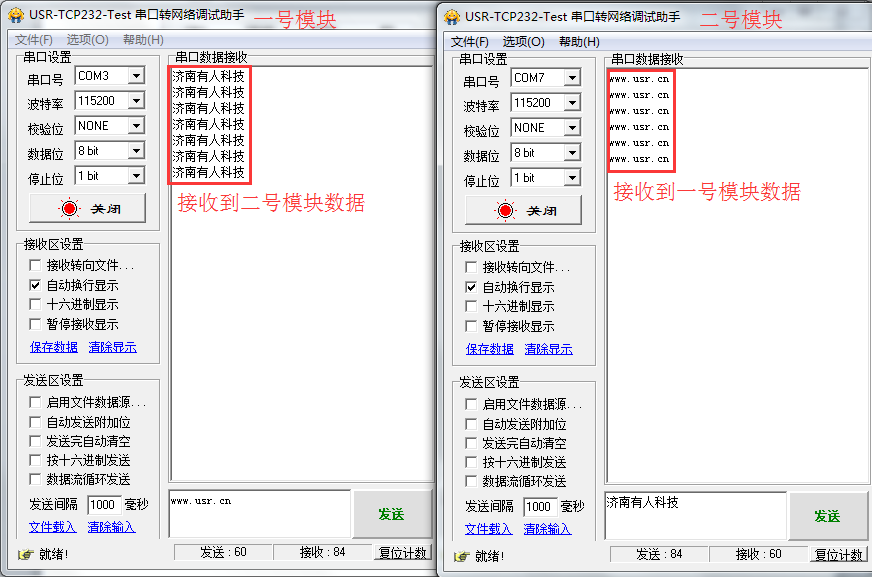Enable 数据流循环发送 in the right window

(x=472, y=481)
